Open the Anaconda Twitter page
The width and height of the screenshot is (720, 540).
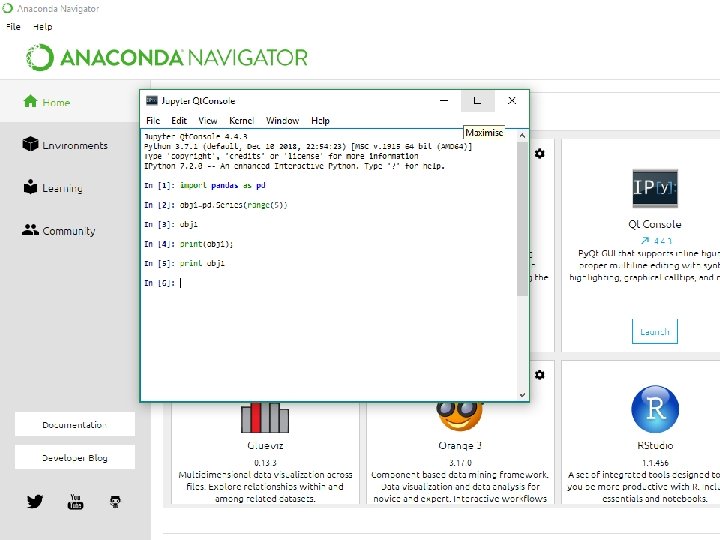(35, 501)
